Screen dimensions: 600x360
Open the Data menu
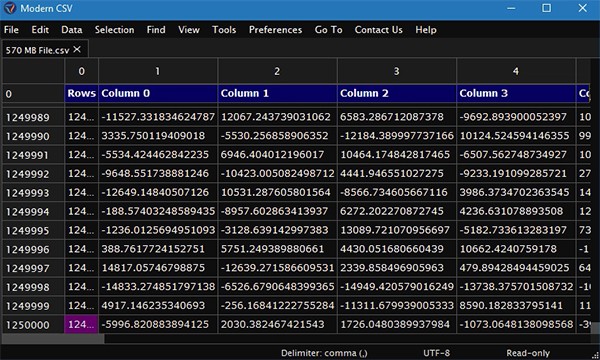(x=72, y=30)
